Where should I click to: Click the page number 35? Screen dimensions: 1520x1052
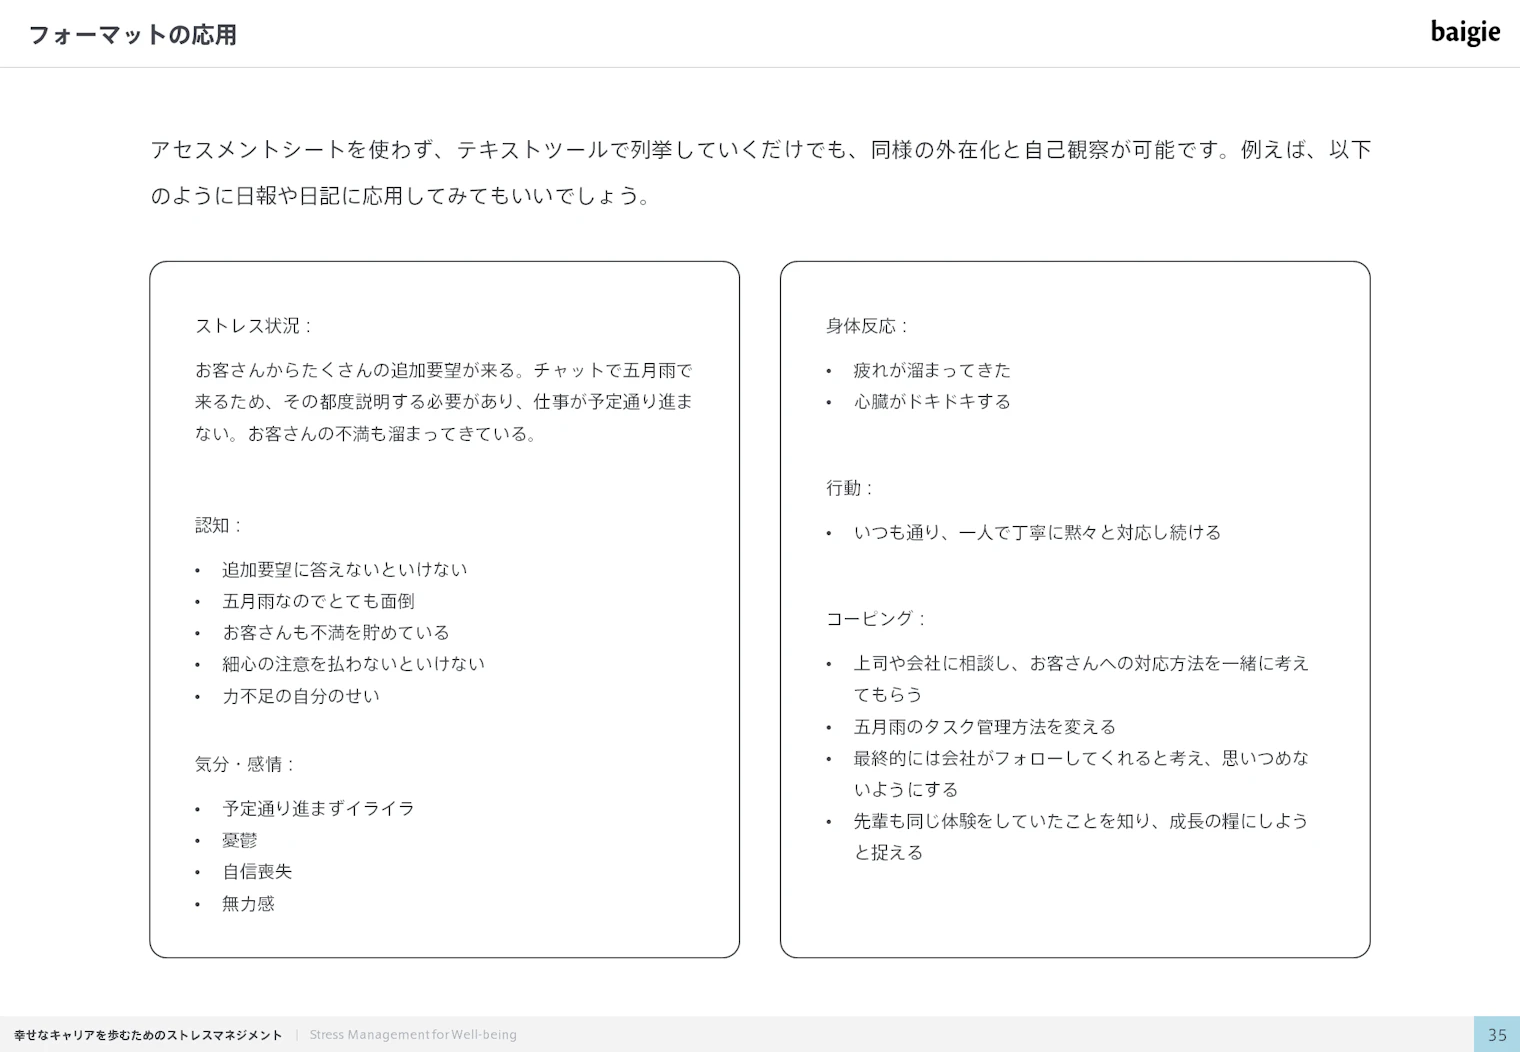tap(1497, 1035)
